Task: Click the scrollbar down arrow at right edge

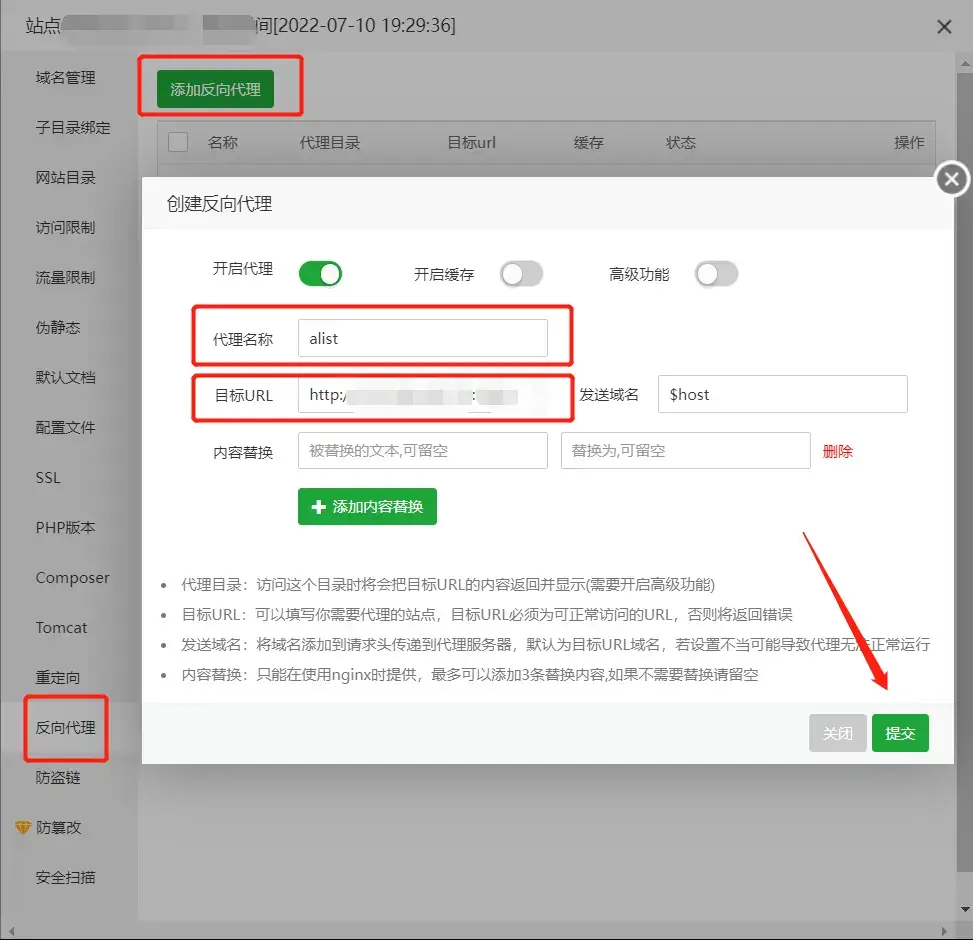Action: [x=965, y=909]
